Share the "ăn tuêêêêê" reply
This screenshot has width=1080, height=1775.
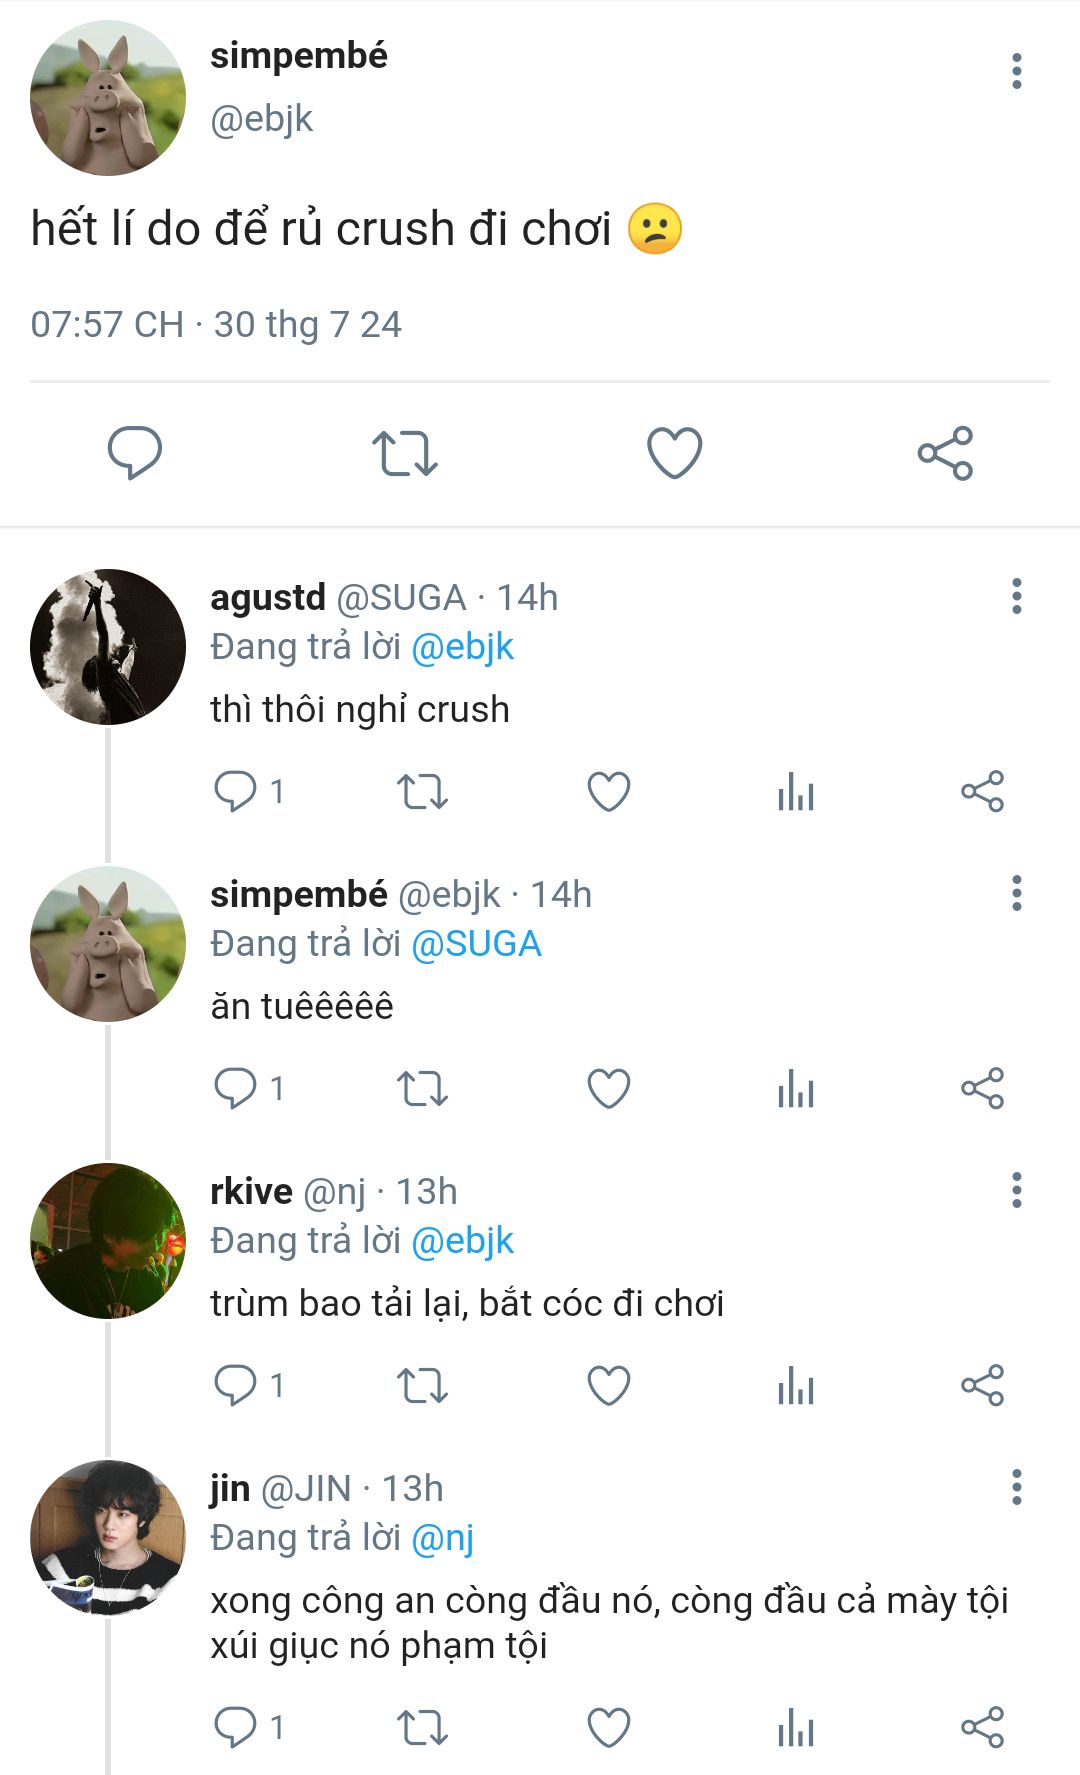click(982, 1089)
